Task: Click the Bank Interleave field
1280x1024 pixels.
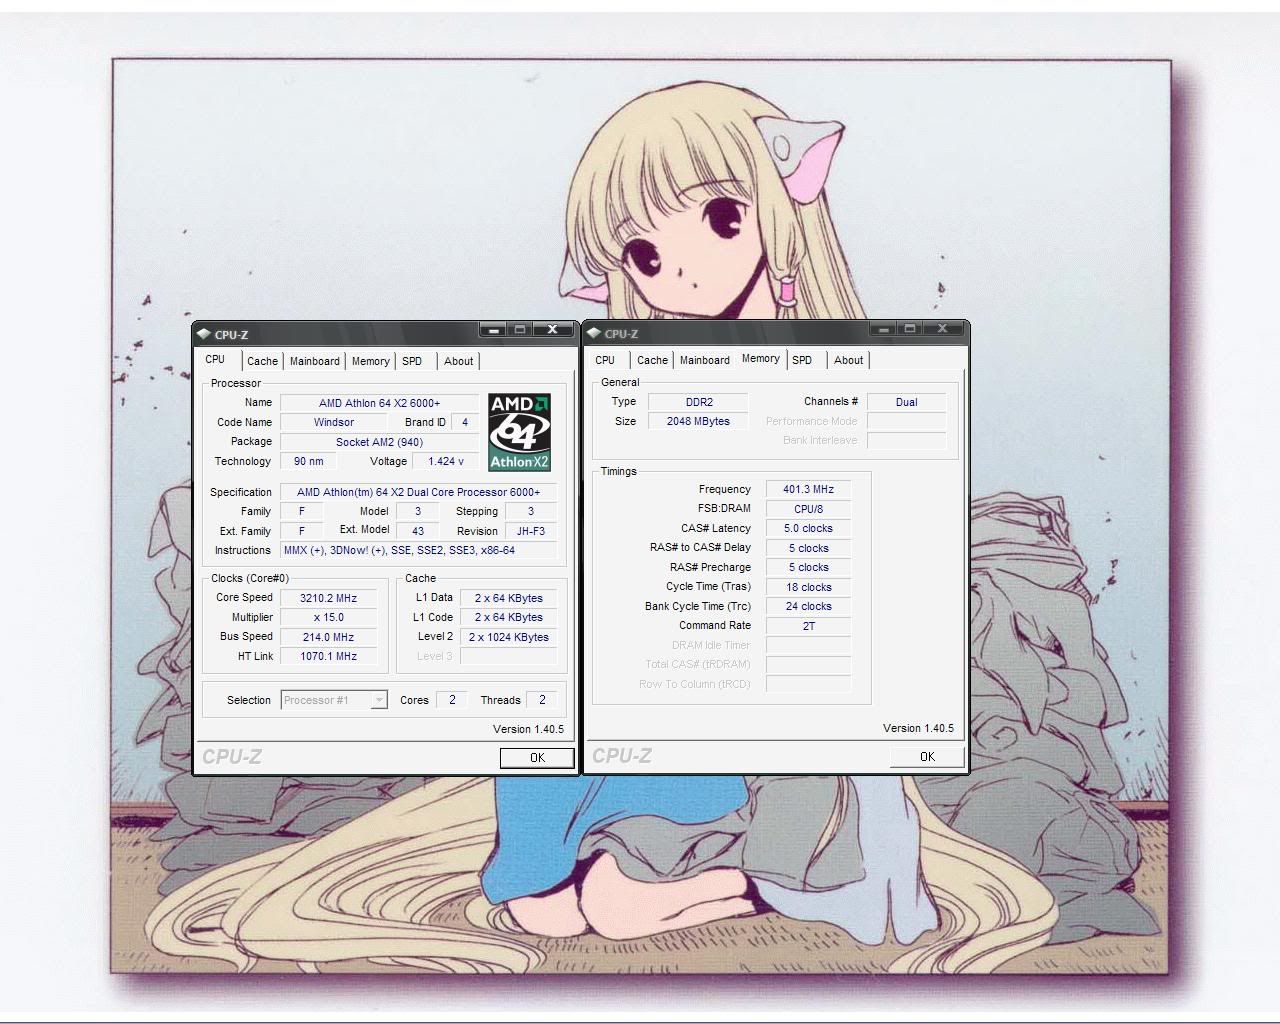Action: pyautogui.click(x=907, y=440)
